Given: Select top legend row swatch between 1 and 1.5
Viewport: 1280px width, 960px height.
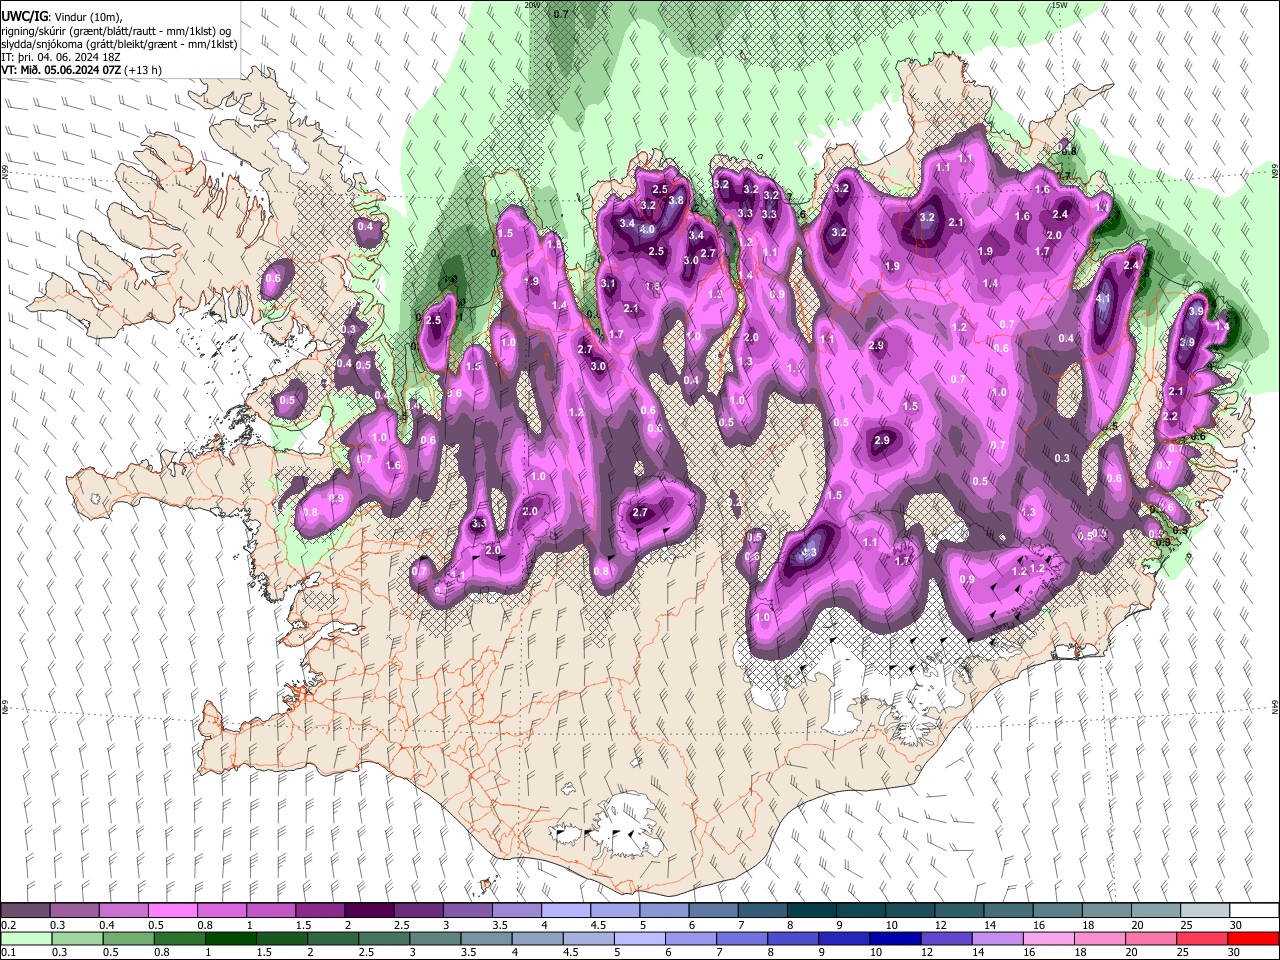Looking at the screenshot, I should pos(271,911).
